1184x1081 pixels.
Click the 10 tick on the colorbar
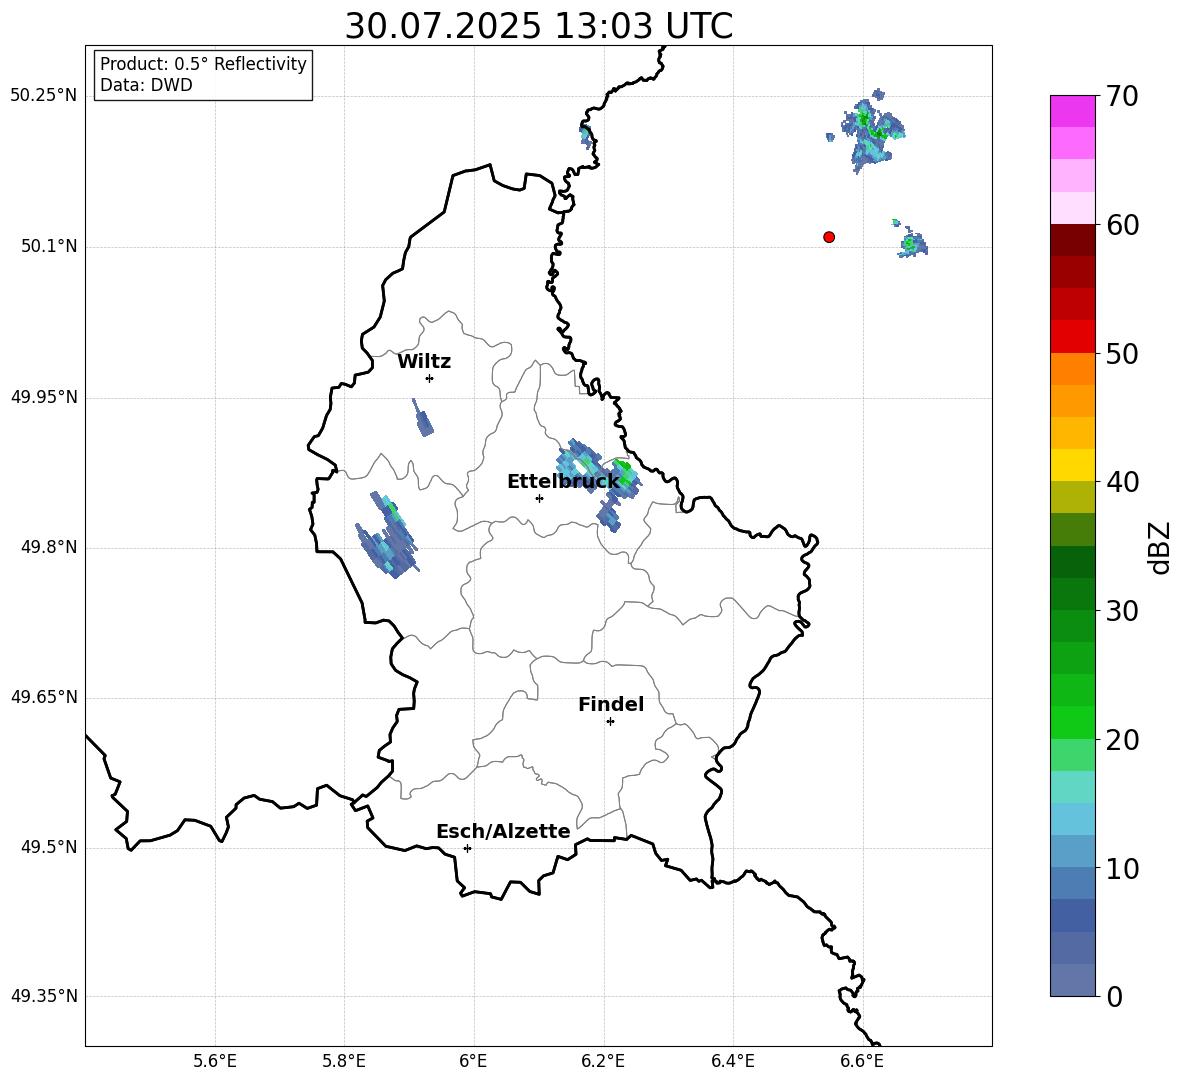1122,868
